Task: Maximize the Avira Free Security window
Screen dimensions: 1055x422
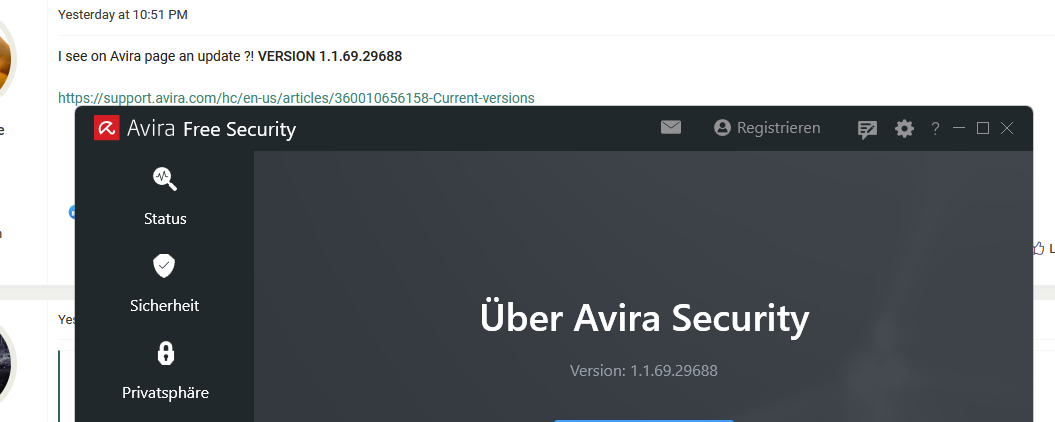Action: pyautogui.click(x=983, y=128)
